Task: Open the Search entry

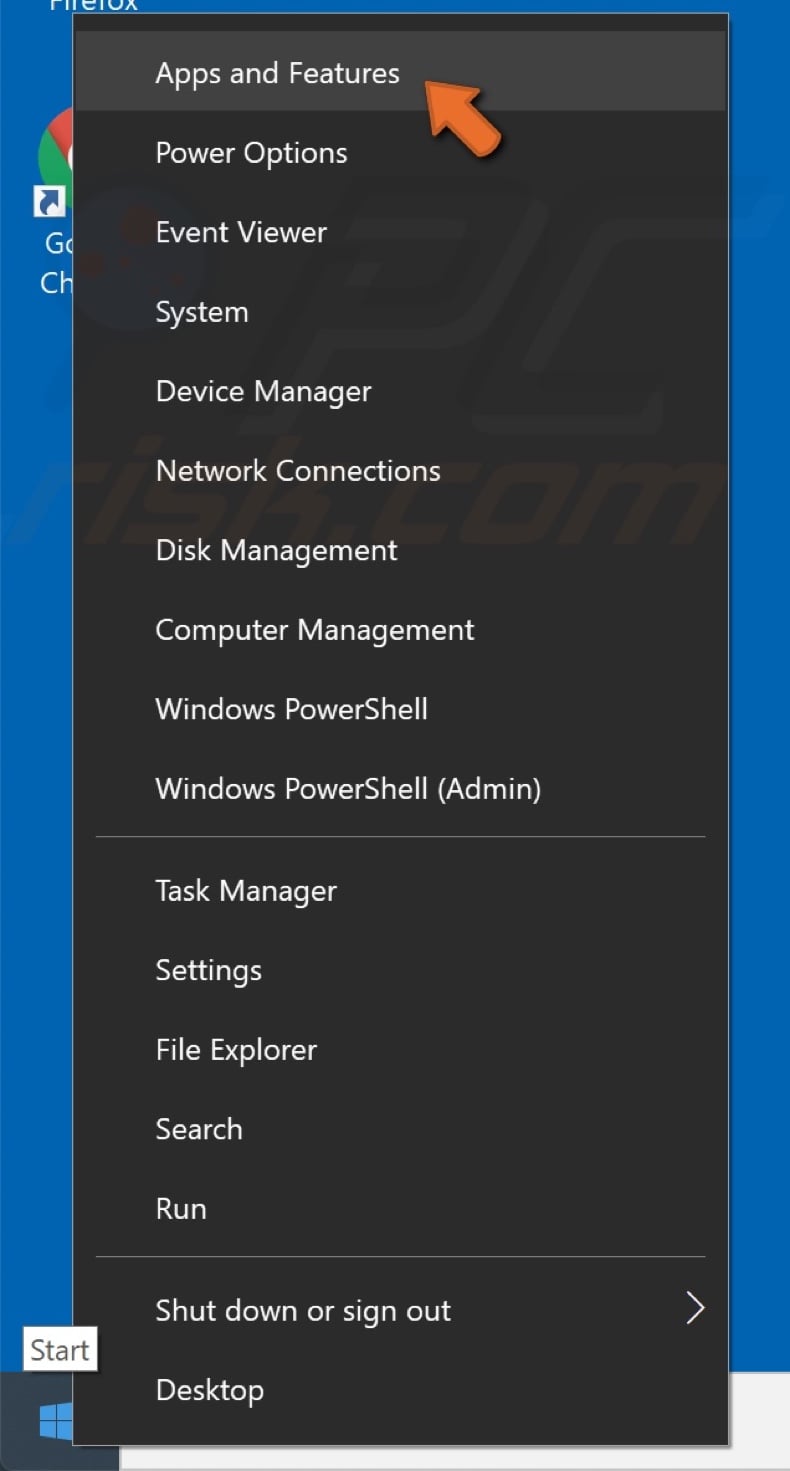Action: pyautogui.click(x=199, y=1129)
